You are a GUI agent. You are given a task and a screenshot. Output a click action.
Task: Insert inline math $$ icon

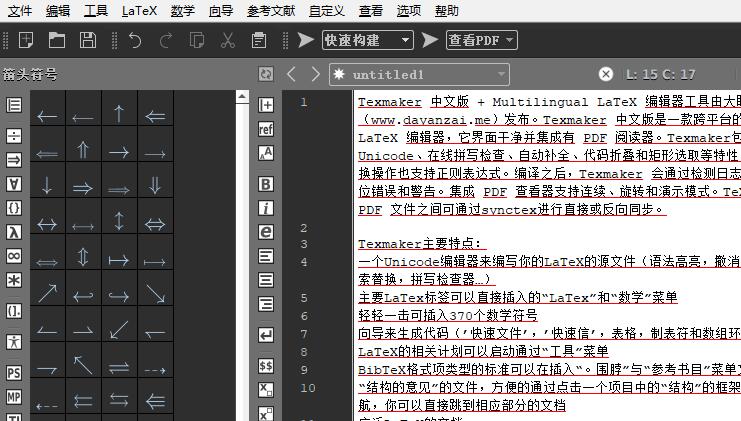click(266, 366)
